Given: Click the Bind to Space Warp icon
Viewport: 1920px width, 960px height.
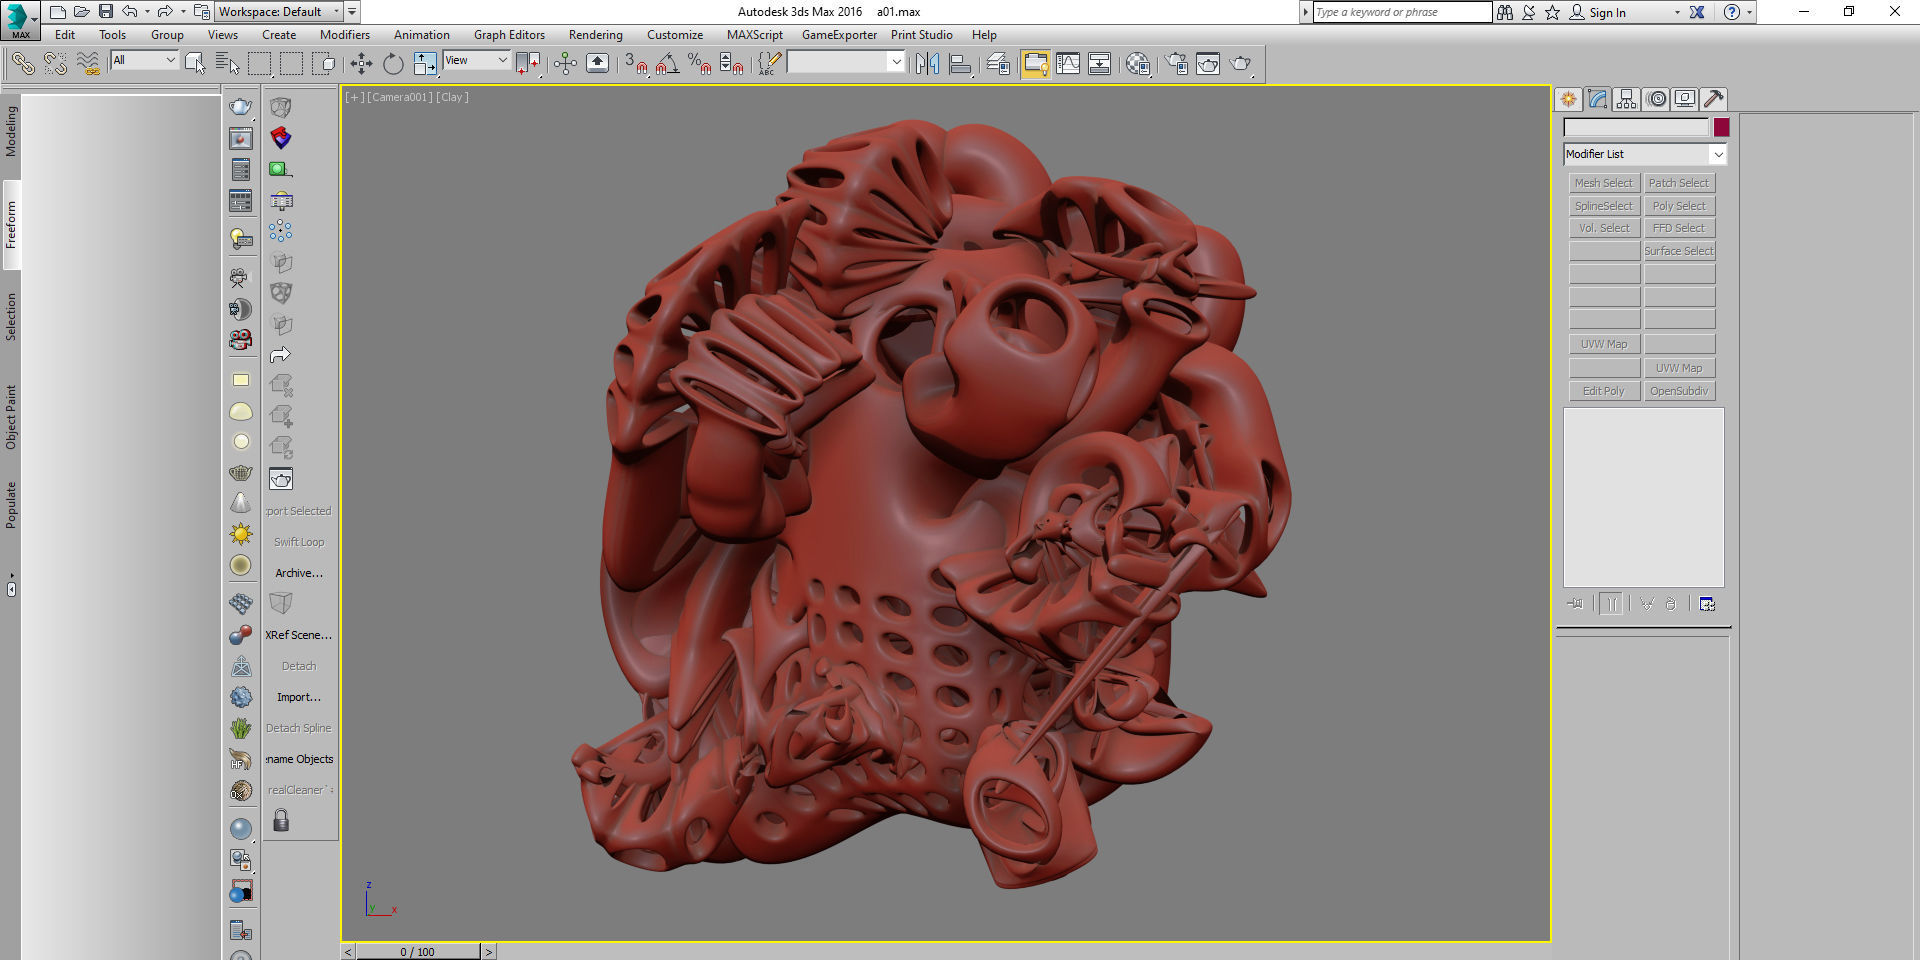Looking at the screenshot, I should 88,64.
